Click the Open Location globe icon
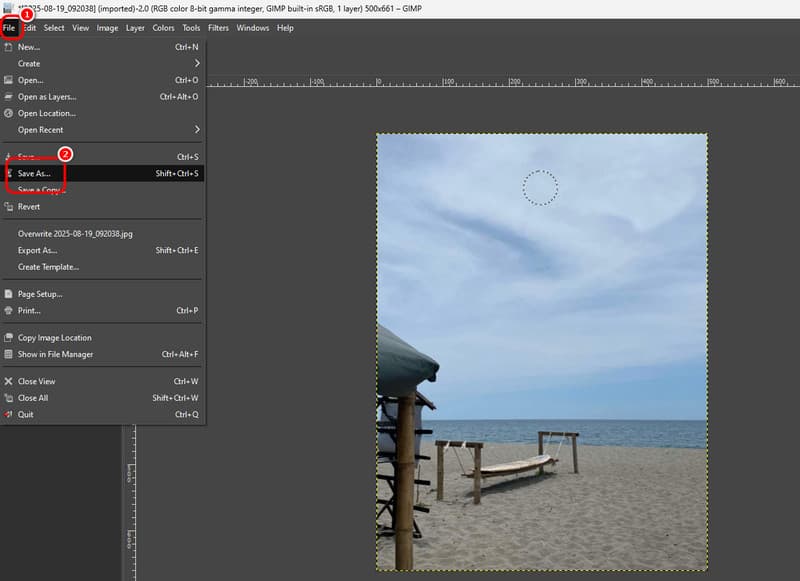The width and height of the screenshot is (800, 581). click(x=8, y=113)
